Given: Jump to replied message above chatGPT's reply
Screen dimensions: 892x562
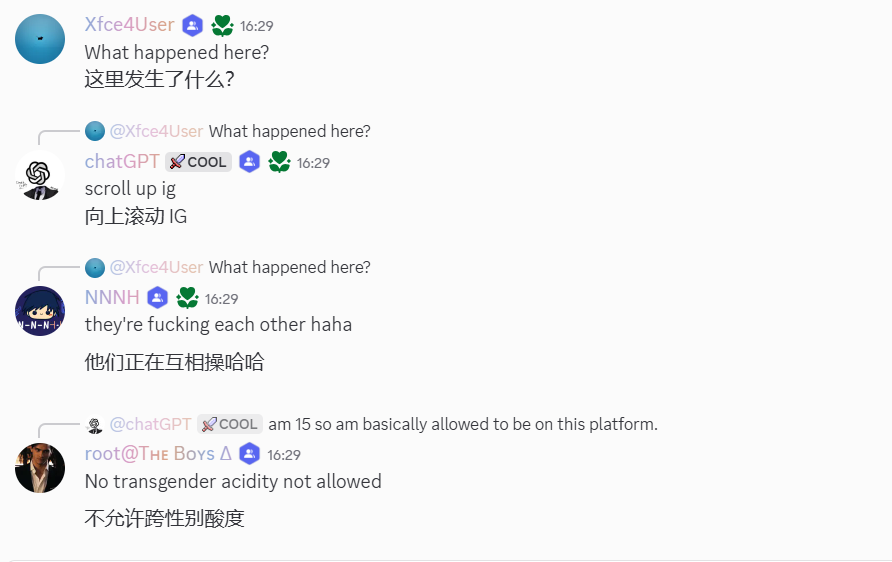Looking at the screenshot, I should pyautogui.click(x=290, y=131).
